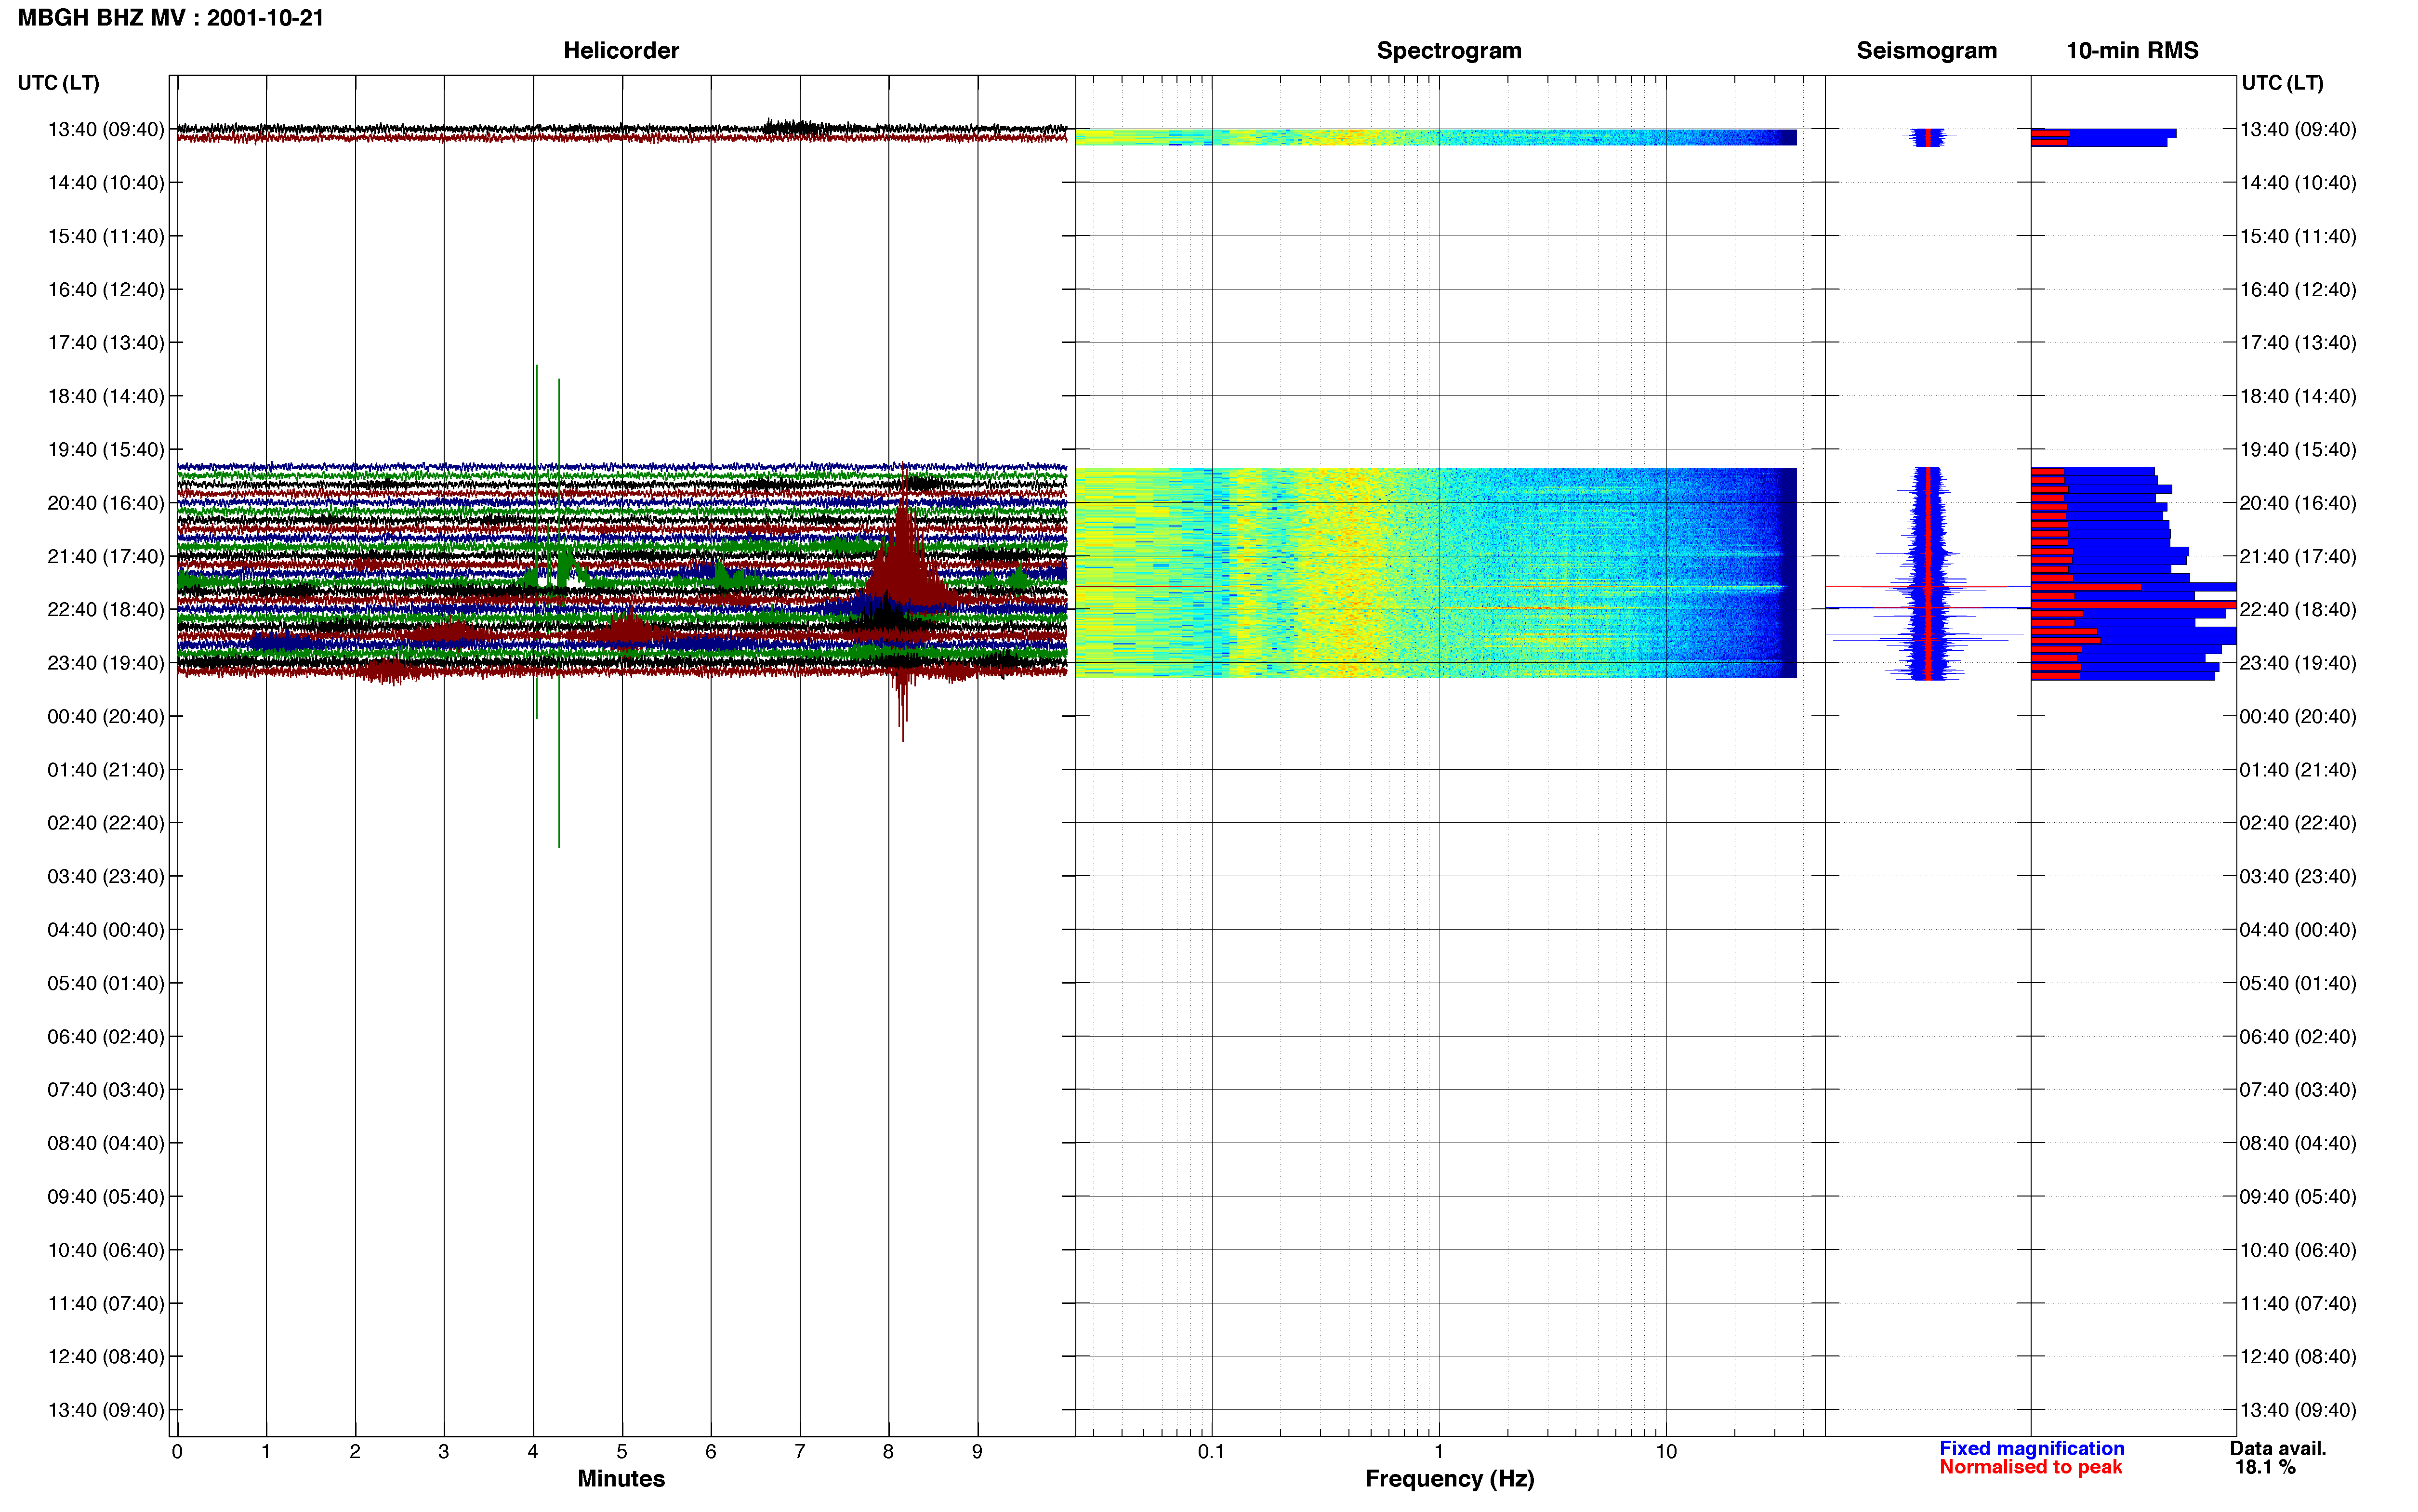
Task: Click the right 'UTC (LT)' axis header
Action: click(x=2282, y=83)
